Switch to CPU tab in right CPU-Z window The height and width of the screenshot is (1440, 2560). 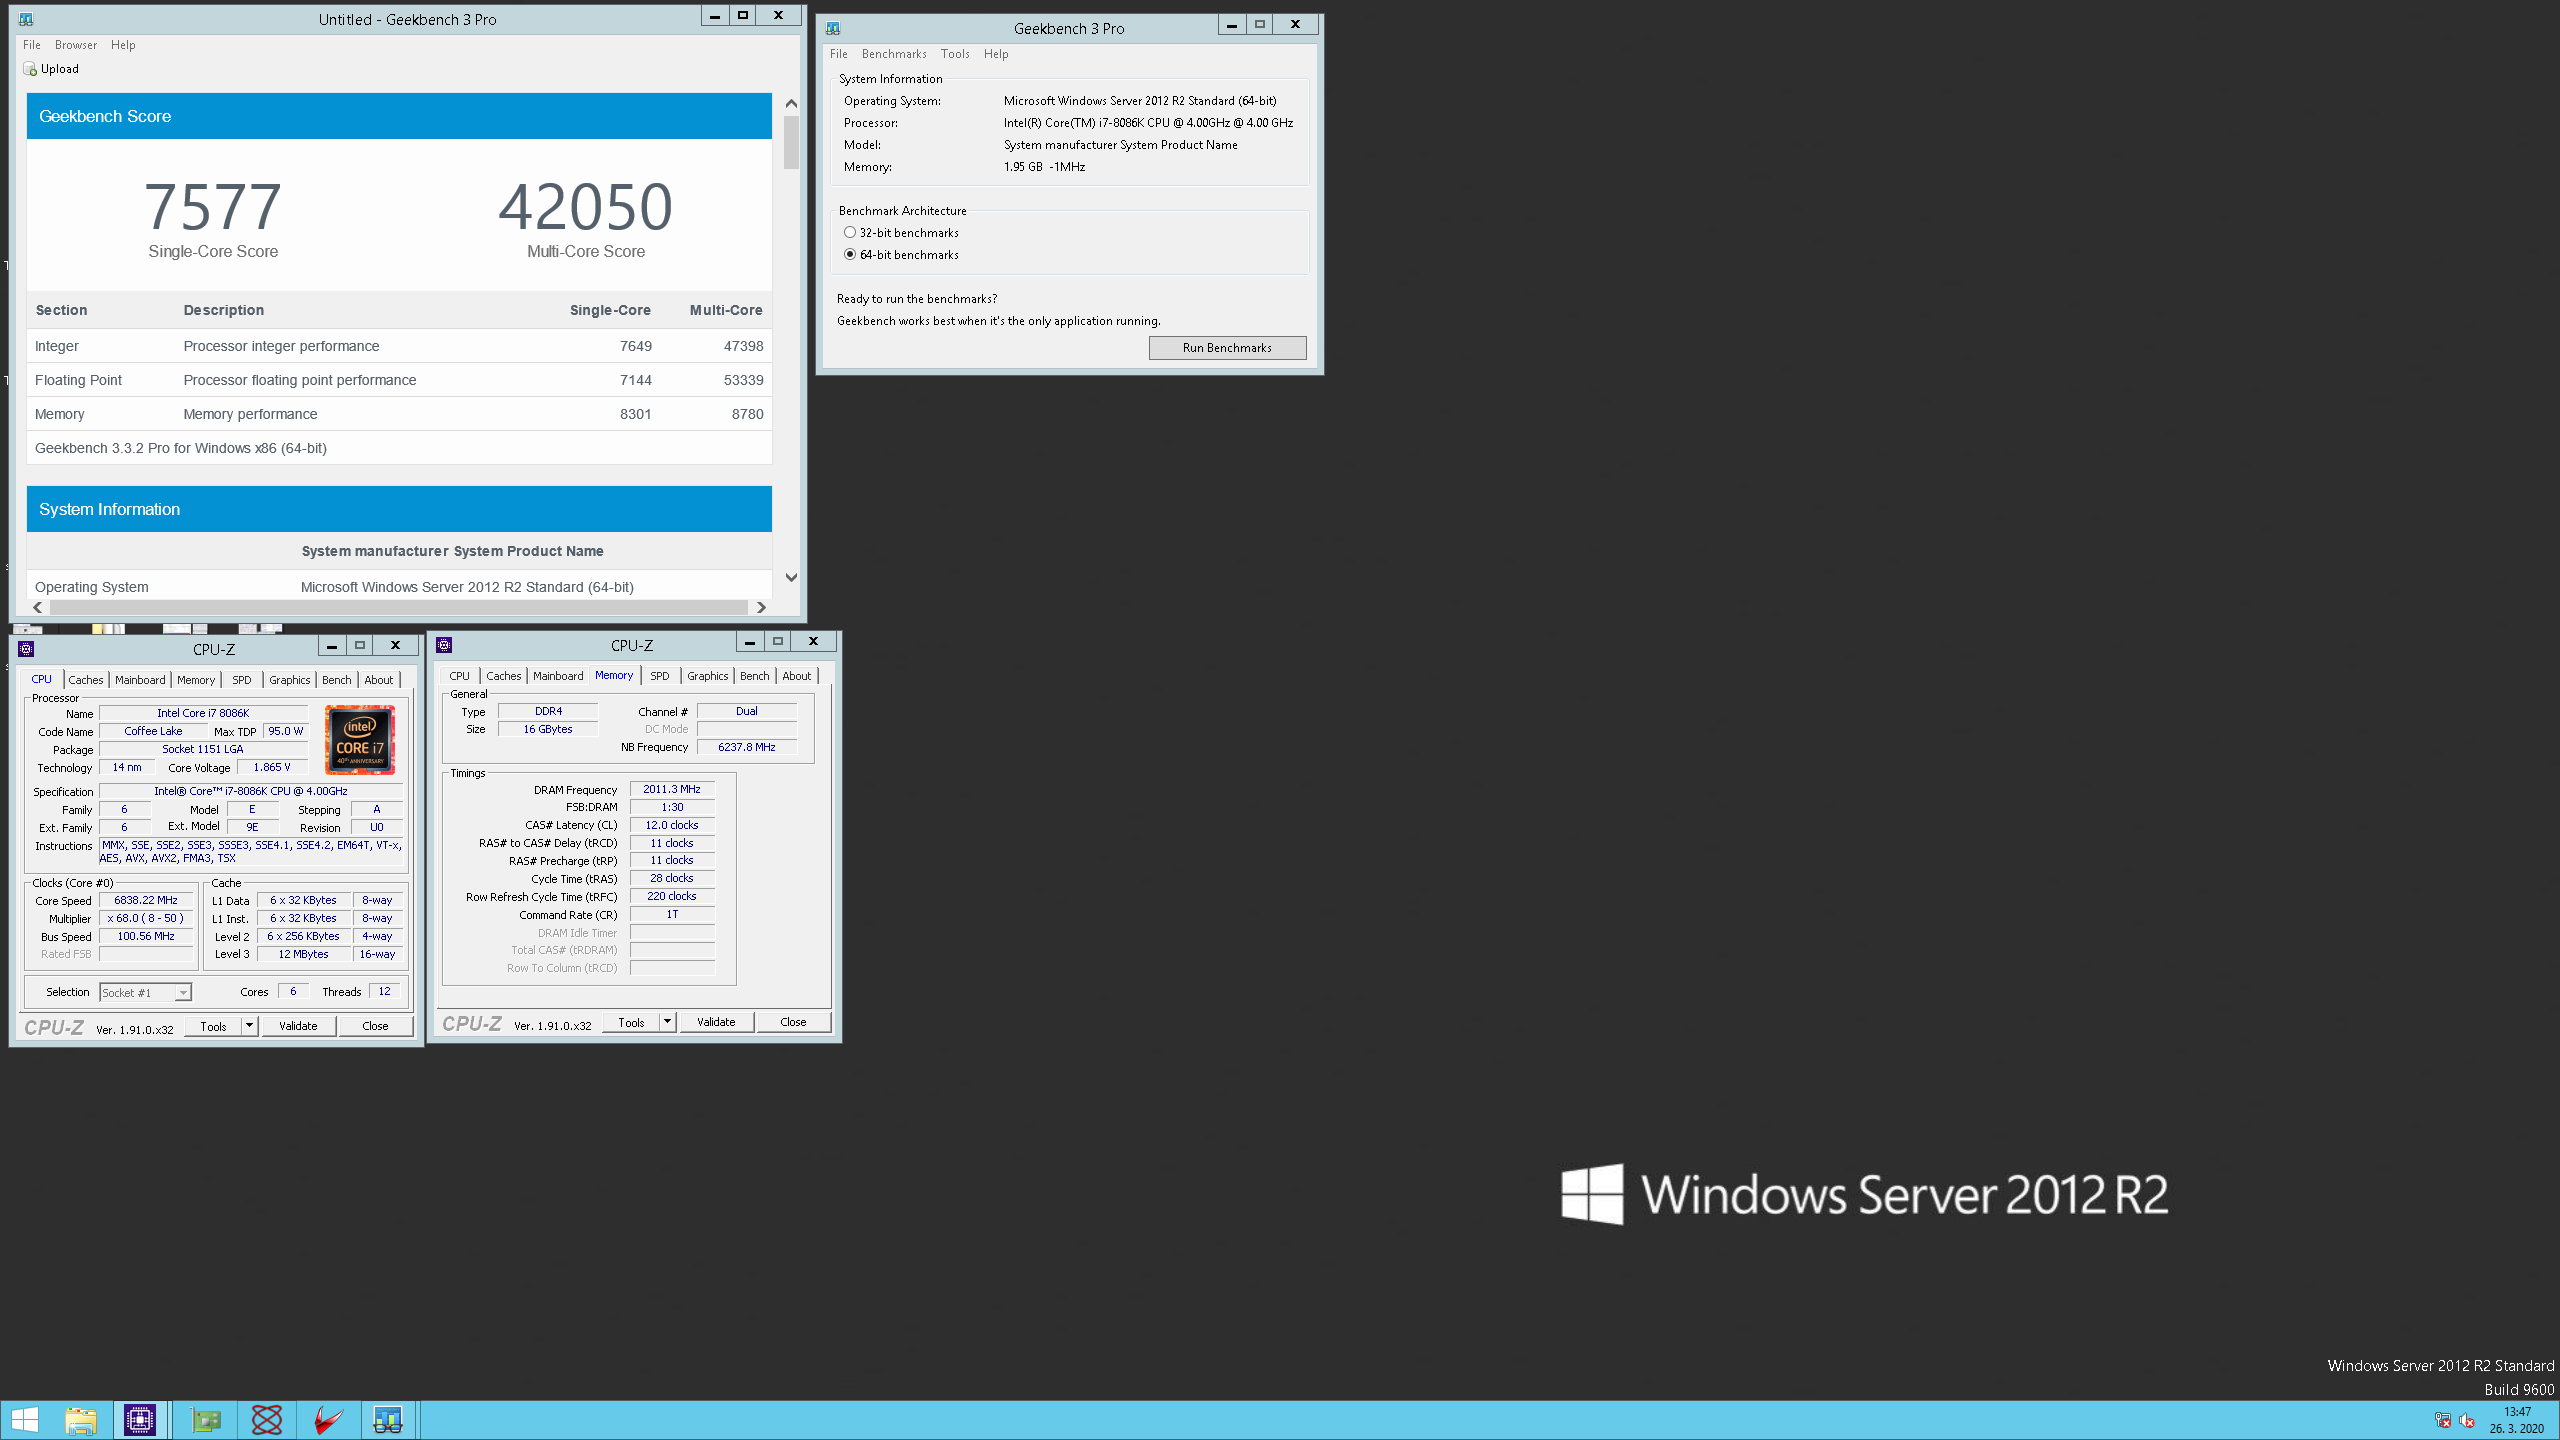tap(459, 676)
